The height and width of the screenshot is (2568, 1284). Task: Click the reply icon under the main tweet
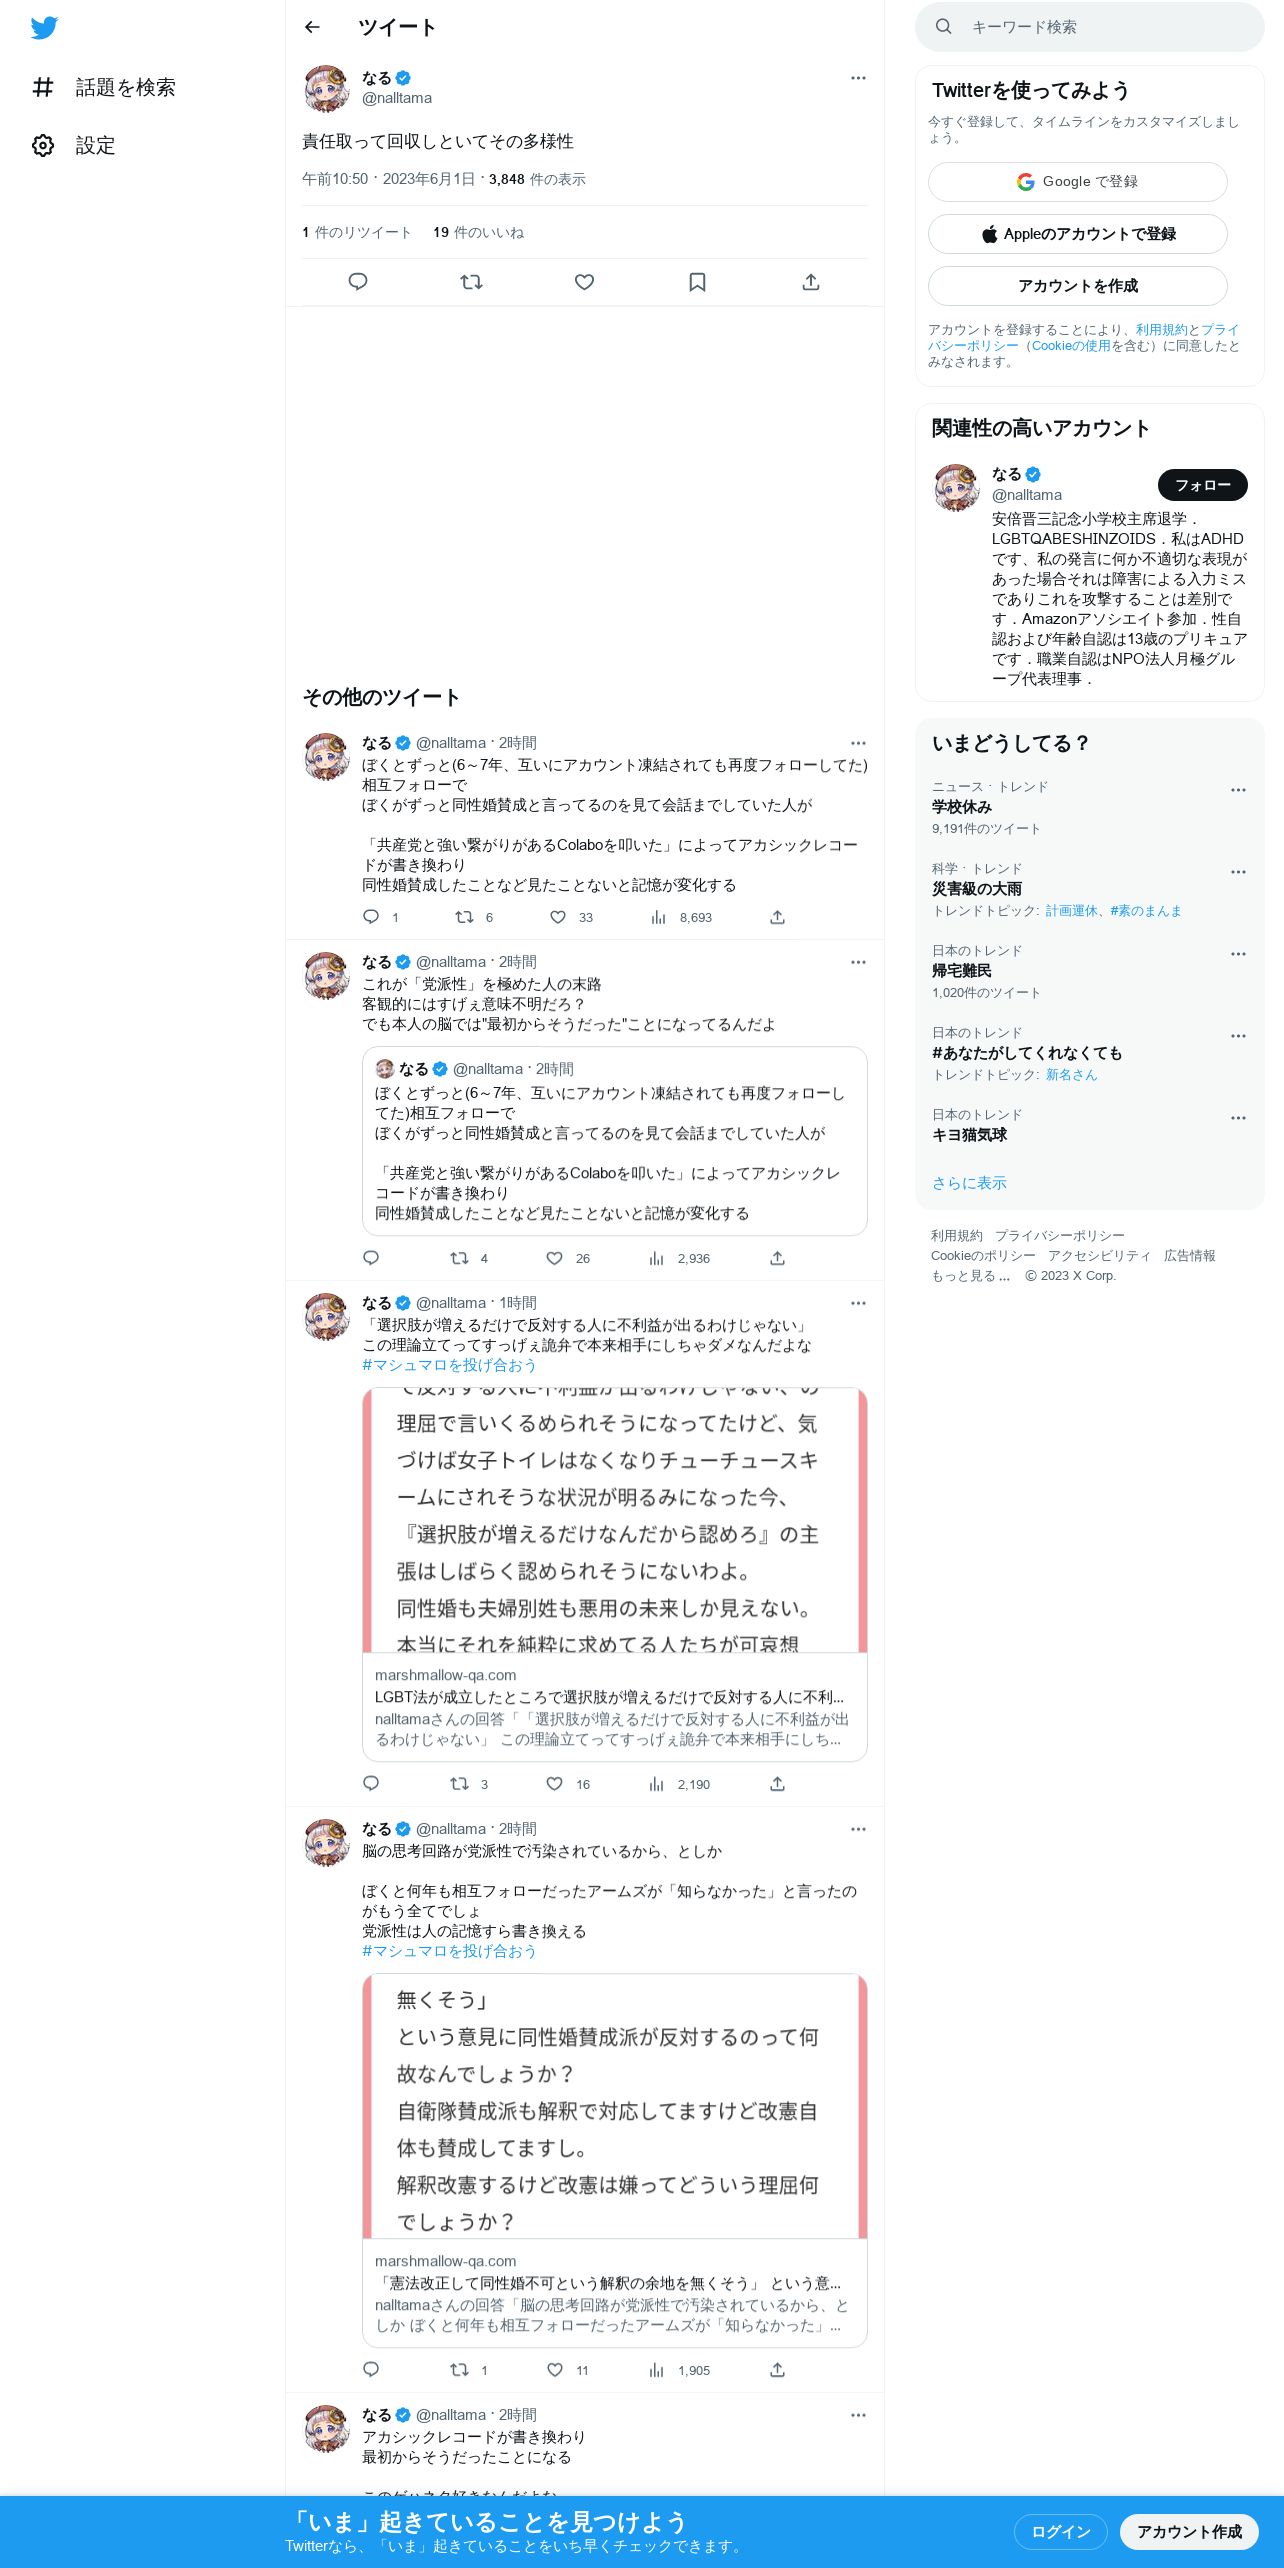coord(358,282)
